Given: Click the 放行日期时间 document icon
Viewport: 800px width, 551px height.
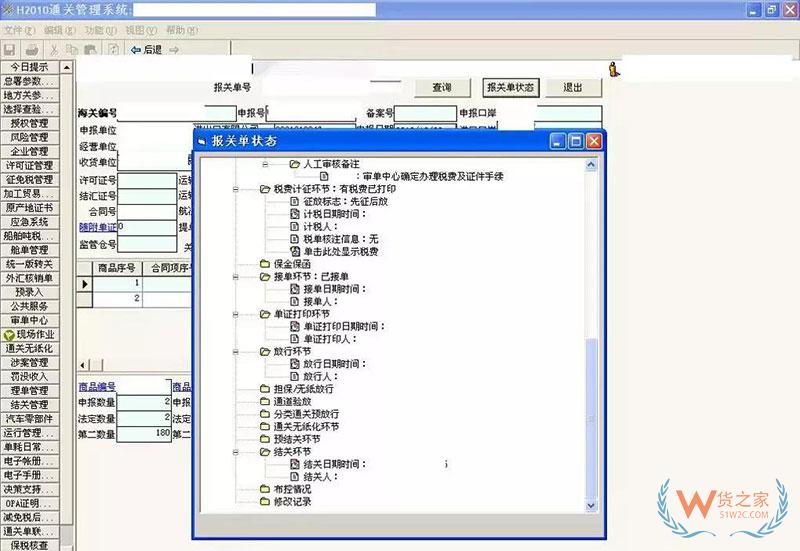Looking at the screenshot, I should pos(294,364).
